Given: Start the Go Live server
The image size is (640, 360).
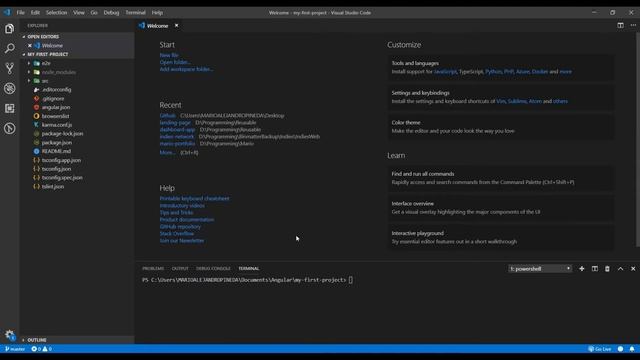Looking at the screenshot, I should (600, 349).
